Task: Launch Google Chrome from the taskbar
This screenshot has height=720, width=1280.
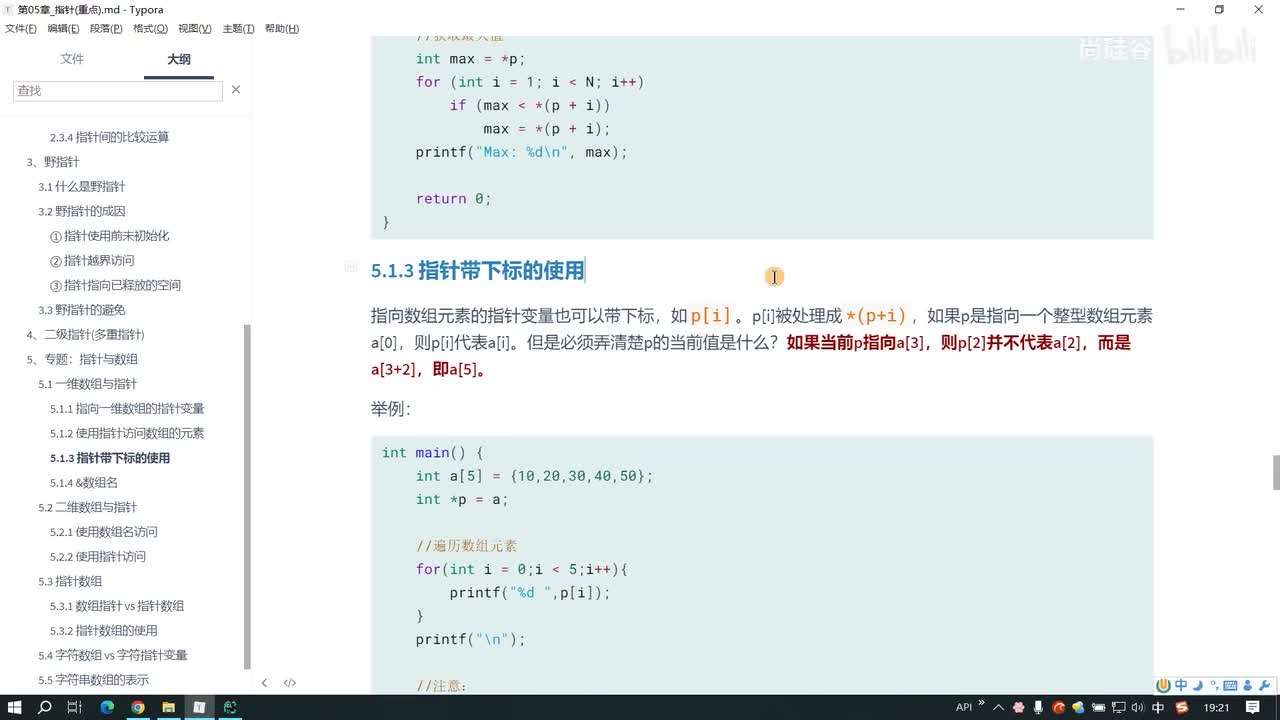Action: (x=138, y=707)
